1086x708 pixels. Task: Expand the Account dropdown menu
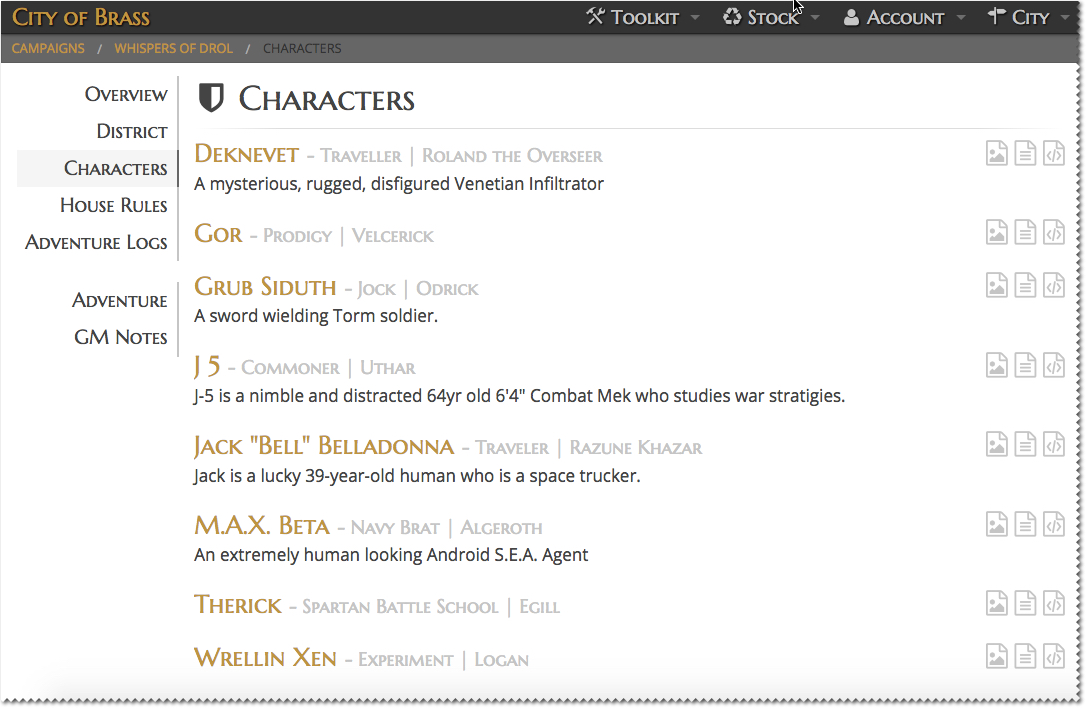pyautogui.click(x=904, y=17)
